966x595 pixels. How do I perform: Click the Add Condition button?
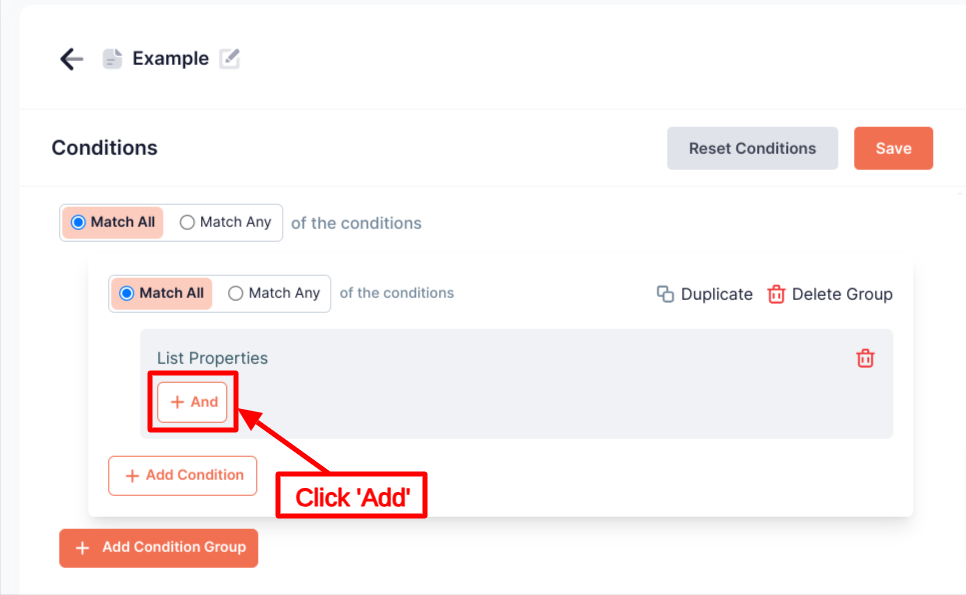pos(183,476)
